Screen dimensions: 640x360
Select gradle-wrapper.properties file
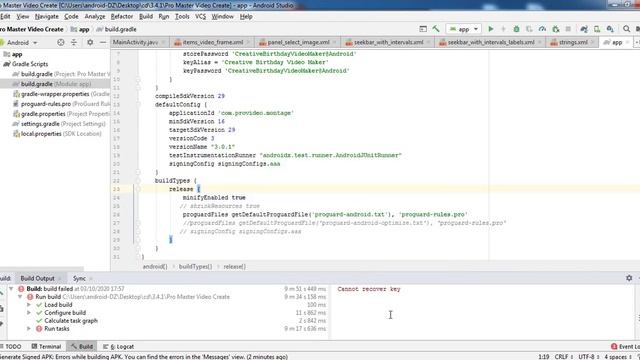(61, 94)
